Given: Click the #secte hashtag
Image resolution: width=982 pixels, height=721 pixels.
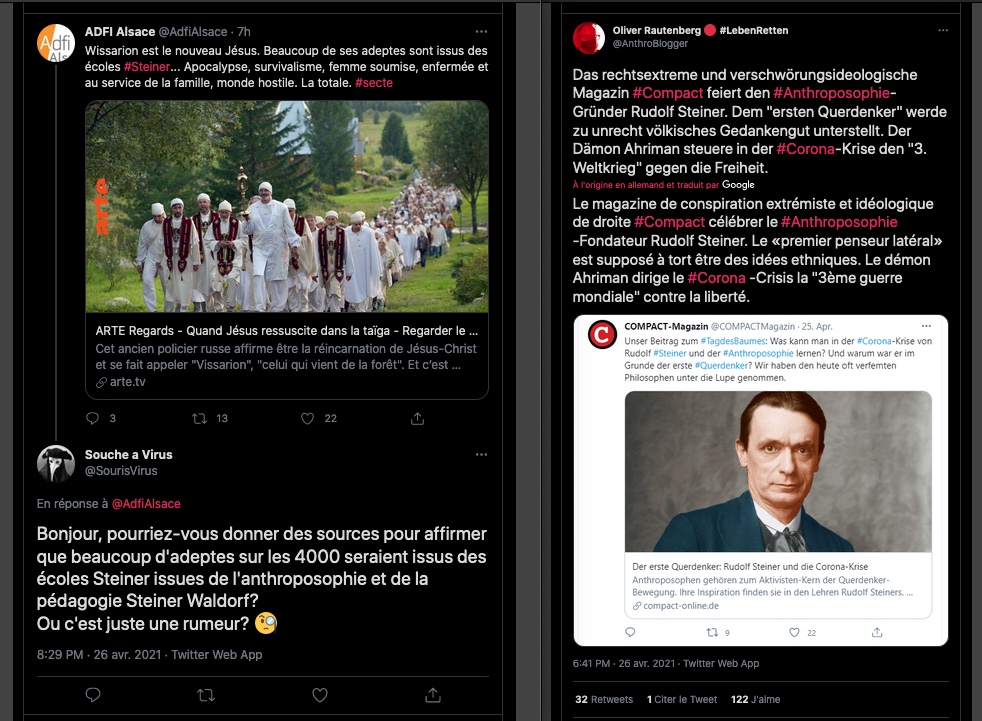Looking at the screenshot, I should (x=374, y=83).
